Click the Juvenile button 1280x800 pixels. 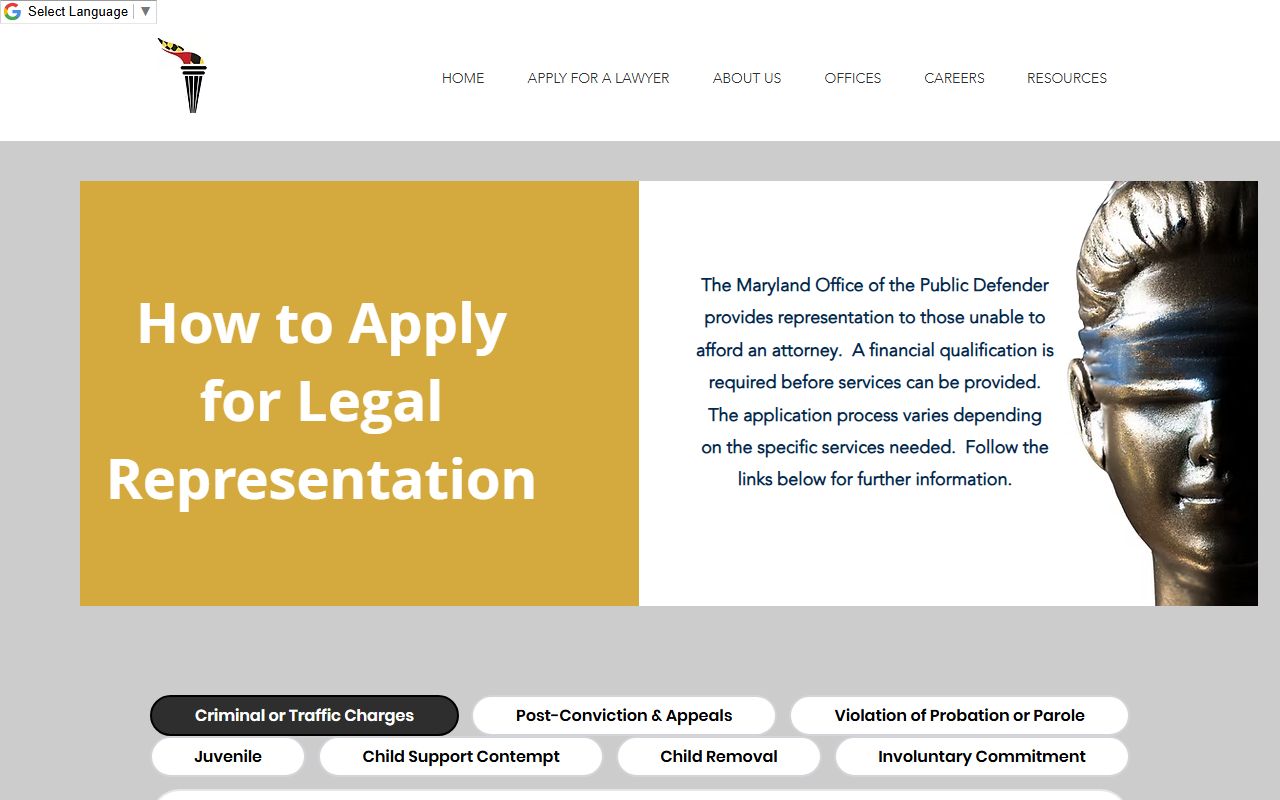point(228,757)
